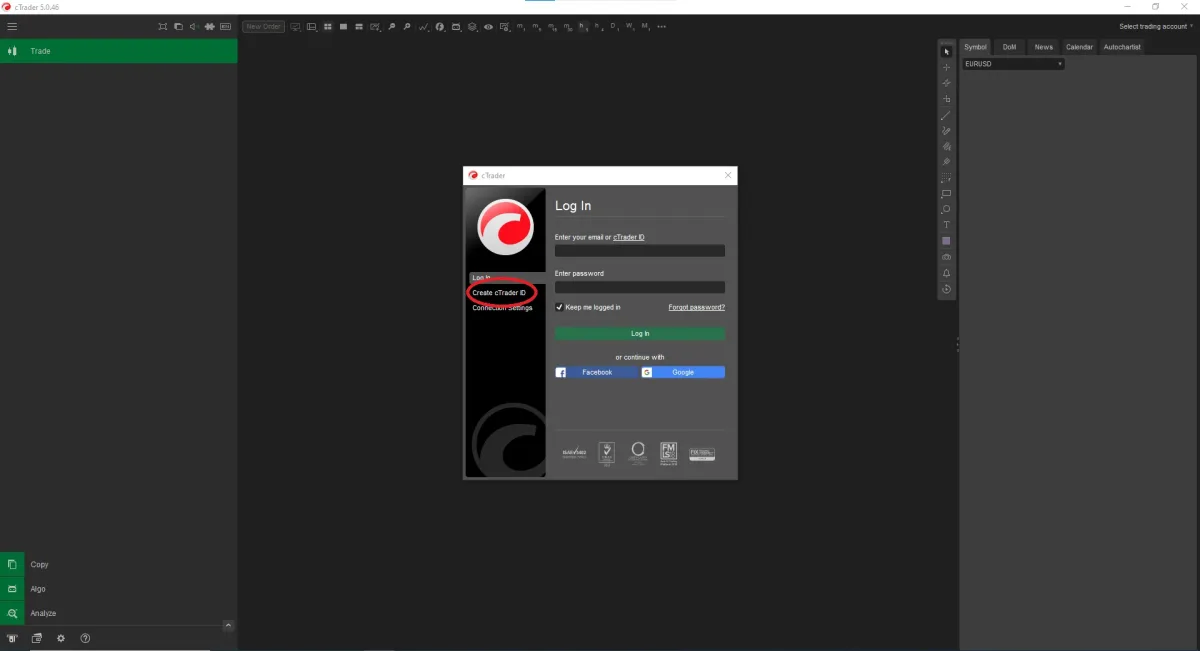The height and width of the screenshot is (651, 1200).
Task: Click the indicators line chart icon
Action: point(424,27)
